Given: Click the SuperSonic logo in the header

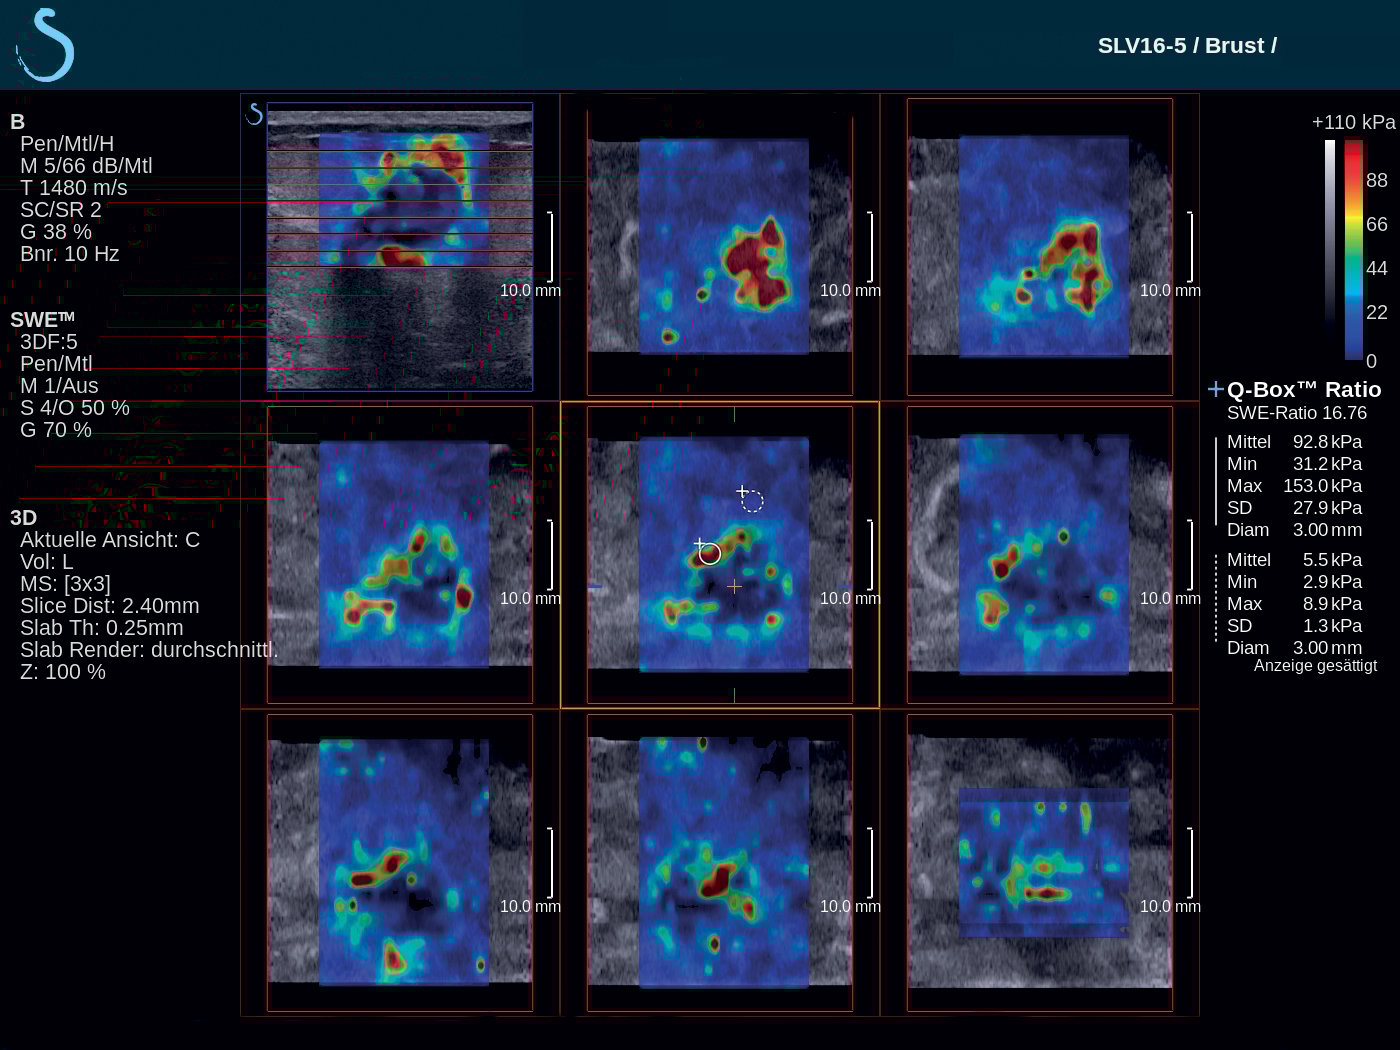Looking at the screenshot, I should point(46,45).
